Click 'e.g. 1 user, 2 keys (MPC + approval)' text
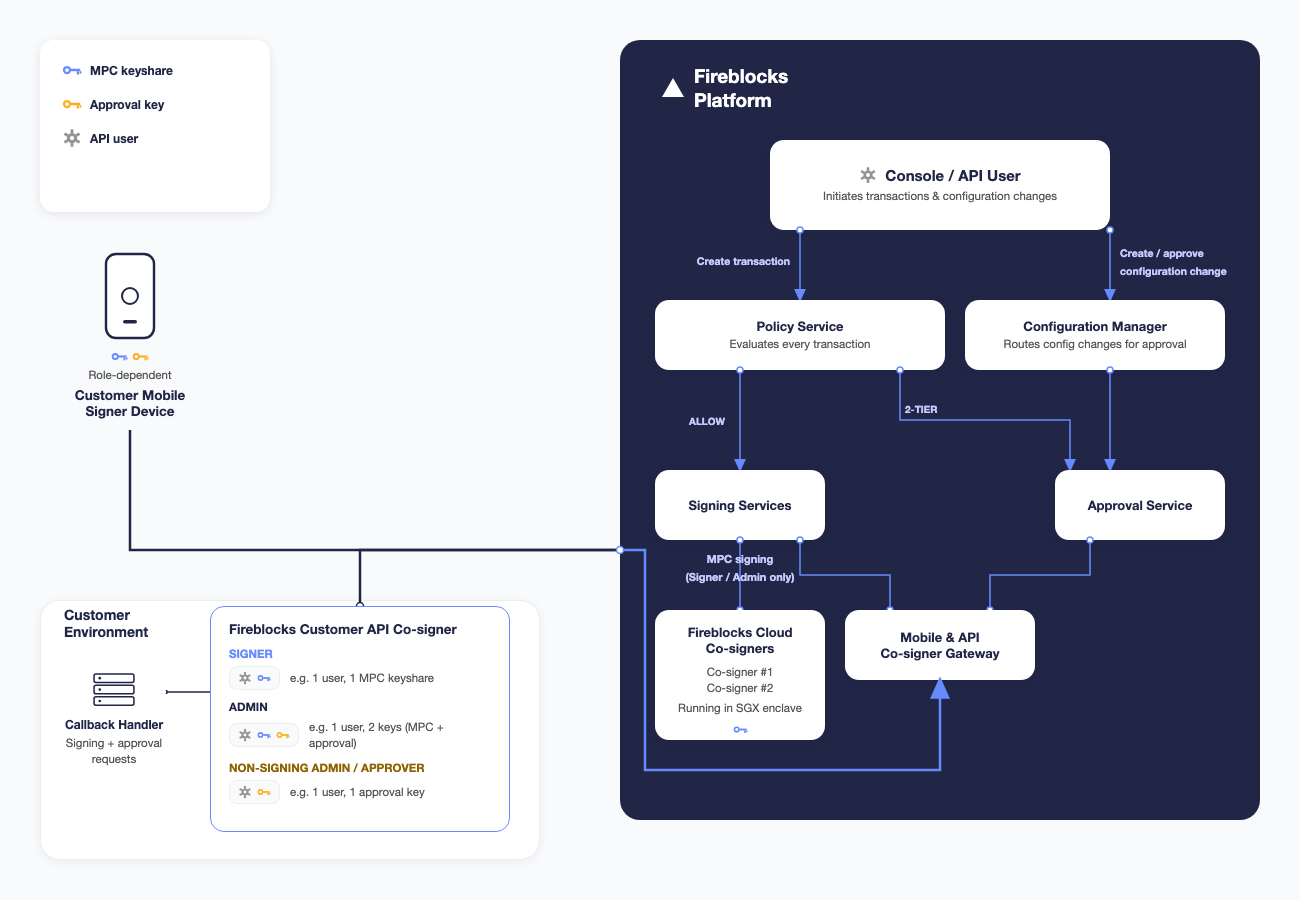Screen dimensions: 1300x900 (x=376, y=735)
